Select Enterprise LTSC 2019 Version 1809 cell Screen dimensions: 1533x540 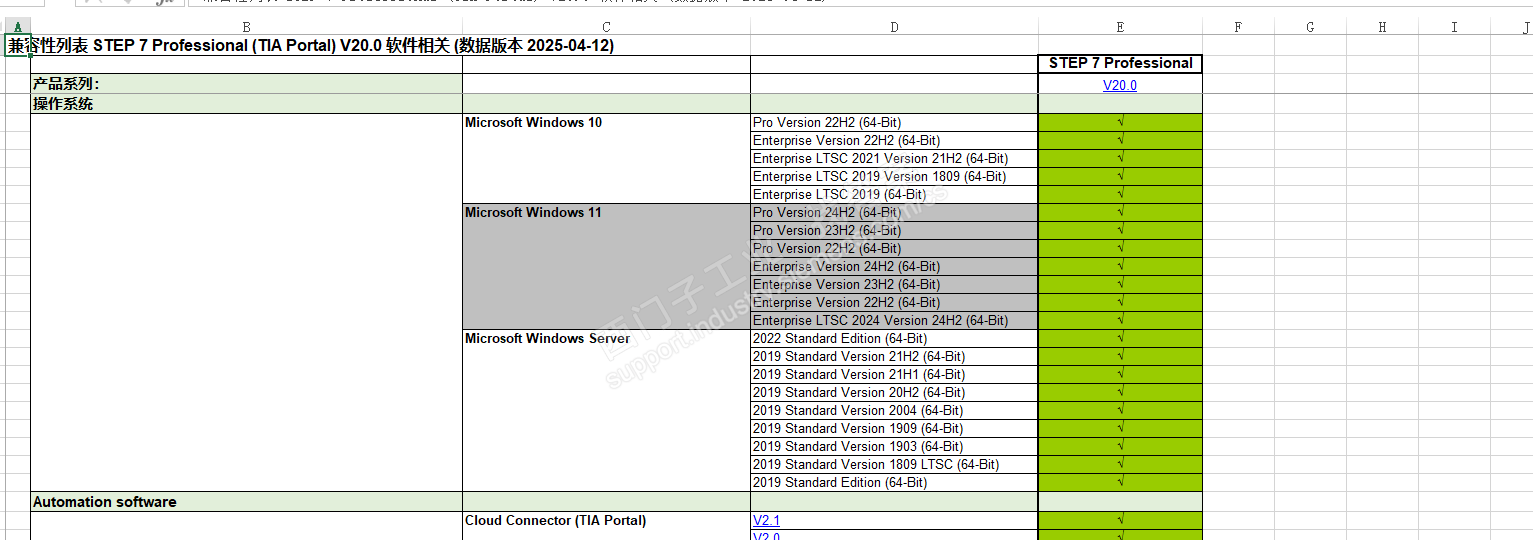point(894,177)
